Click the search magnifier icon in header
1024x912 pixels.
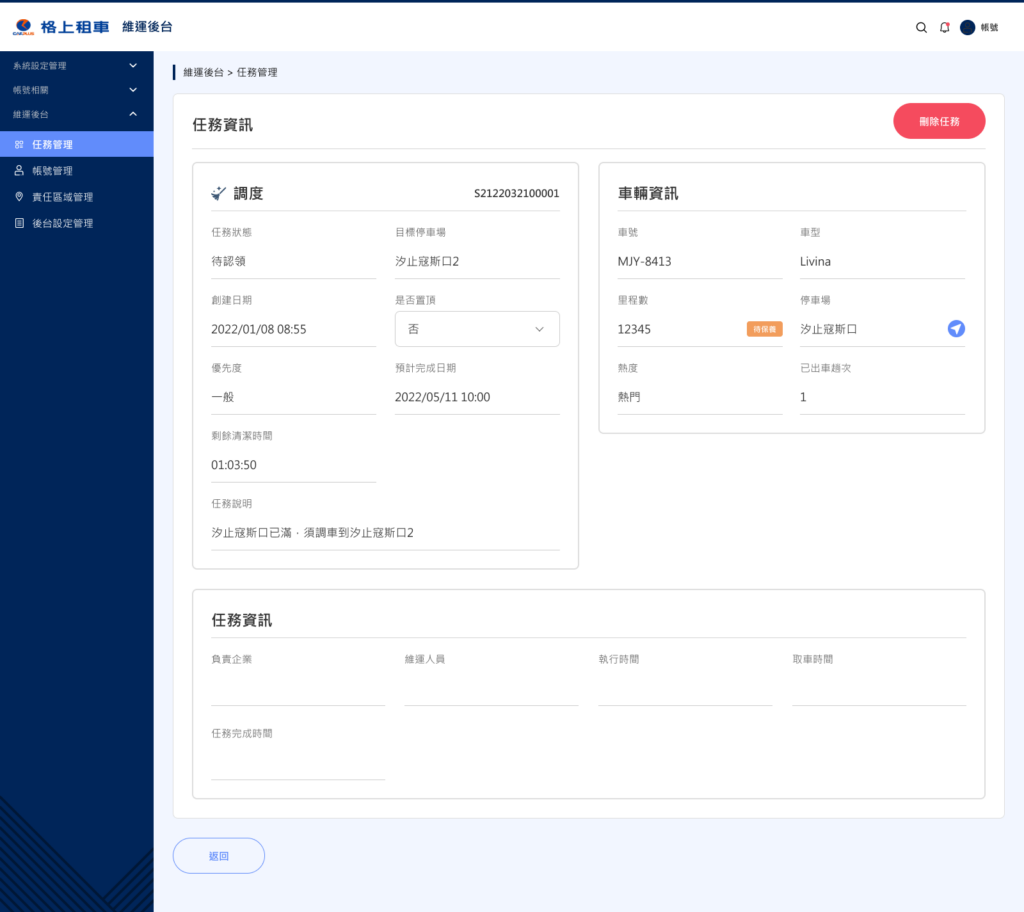pos(921,28)
